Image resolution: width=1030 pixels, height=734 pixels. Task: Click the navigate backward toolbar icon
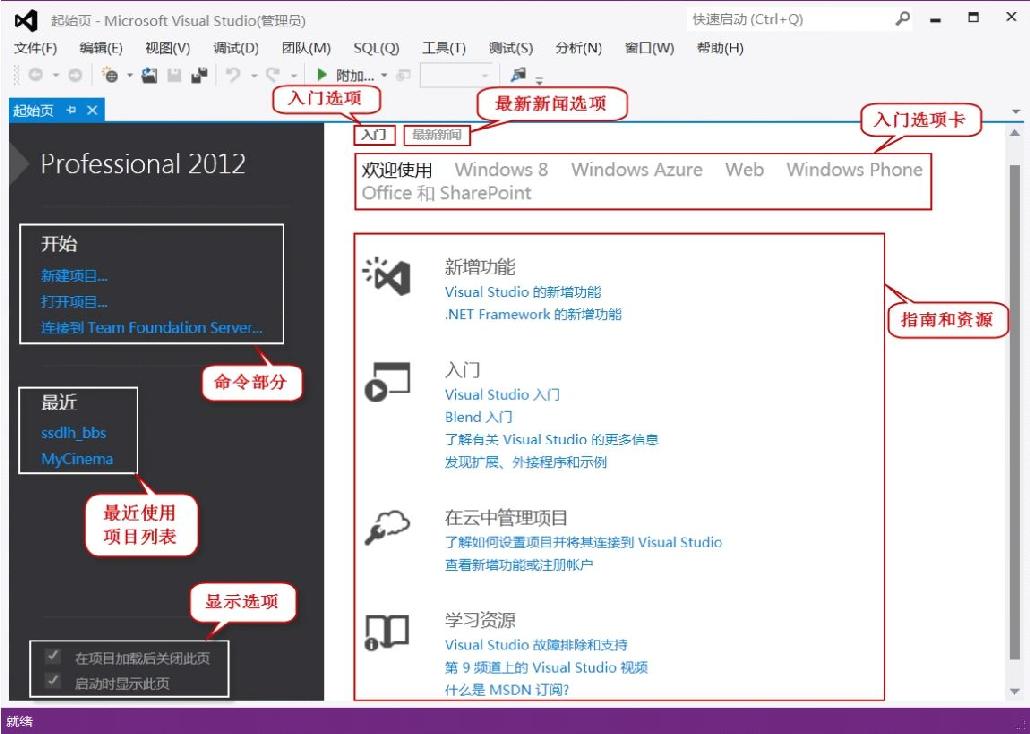[x=35, y=76]
